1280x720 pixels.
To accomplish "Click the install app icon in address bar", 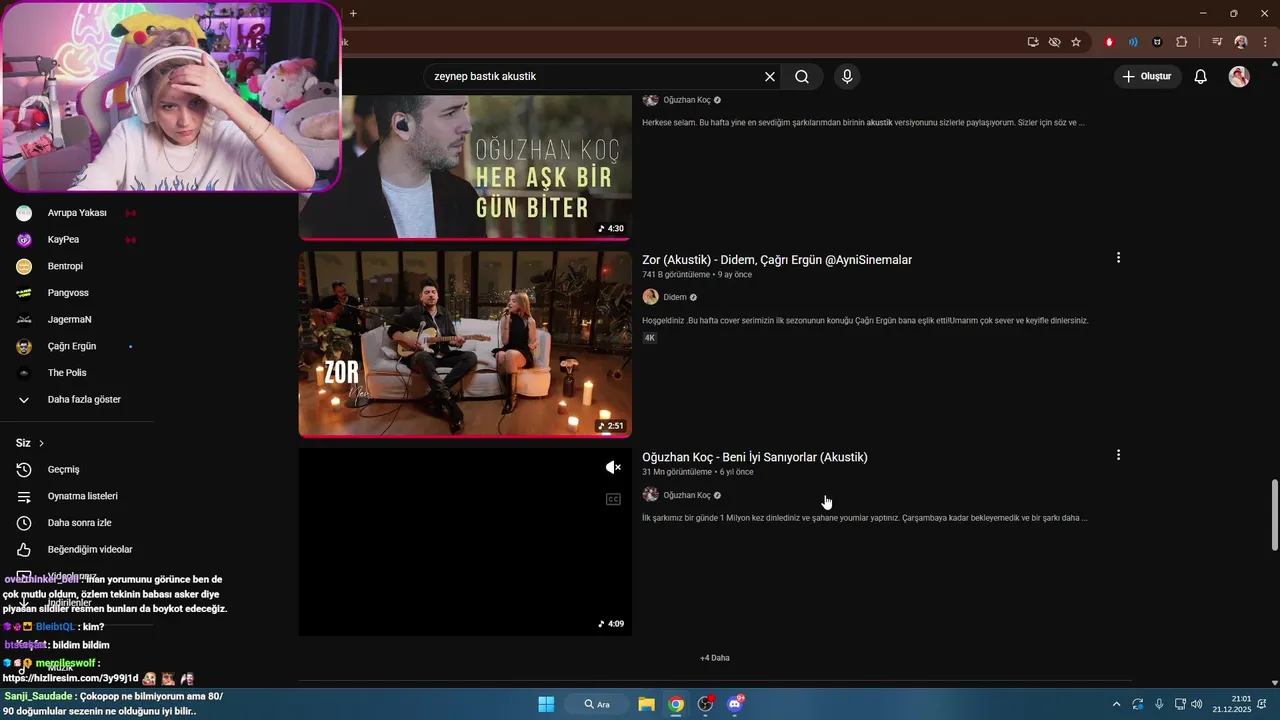I will tap(1033, 42).
